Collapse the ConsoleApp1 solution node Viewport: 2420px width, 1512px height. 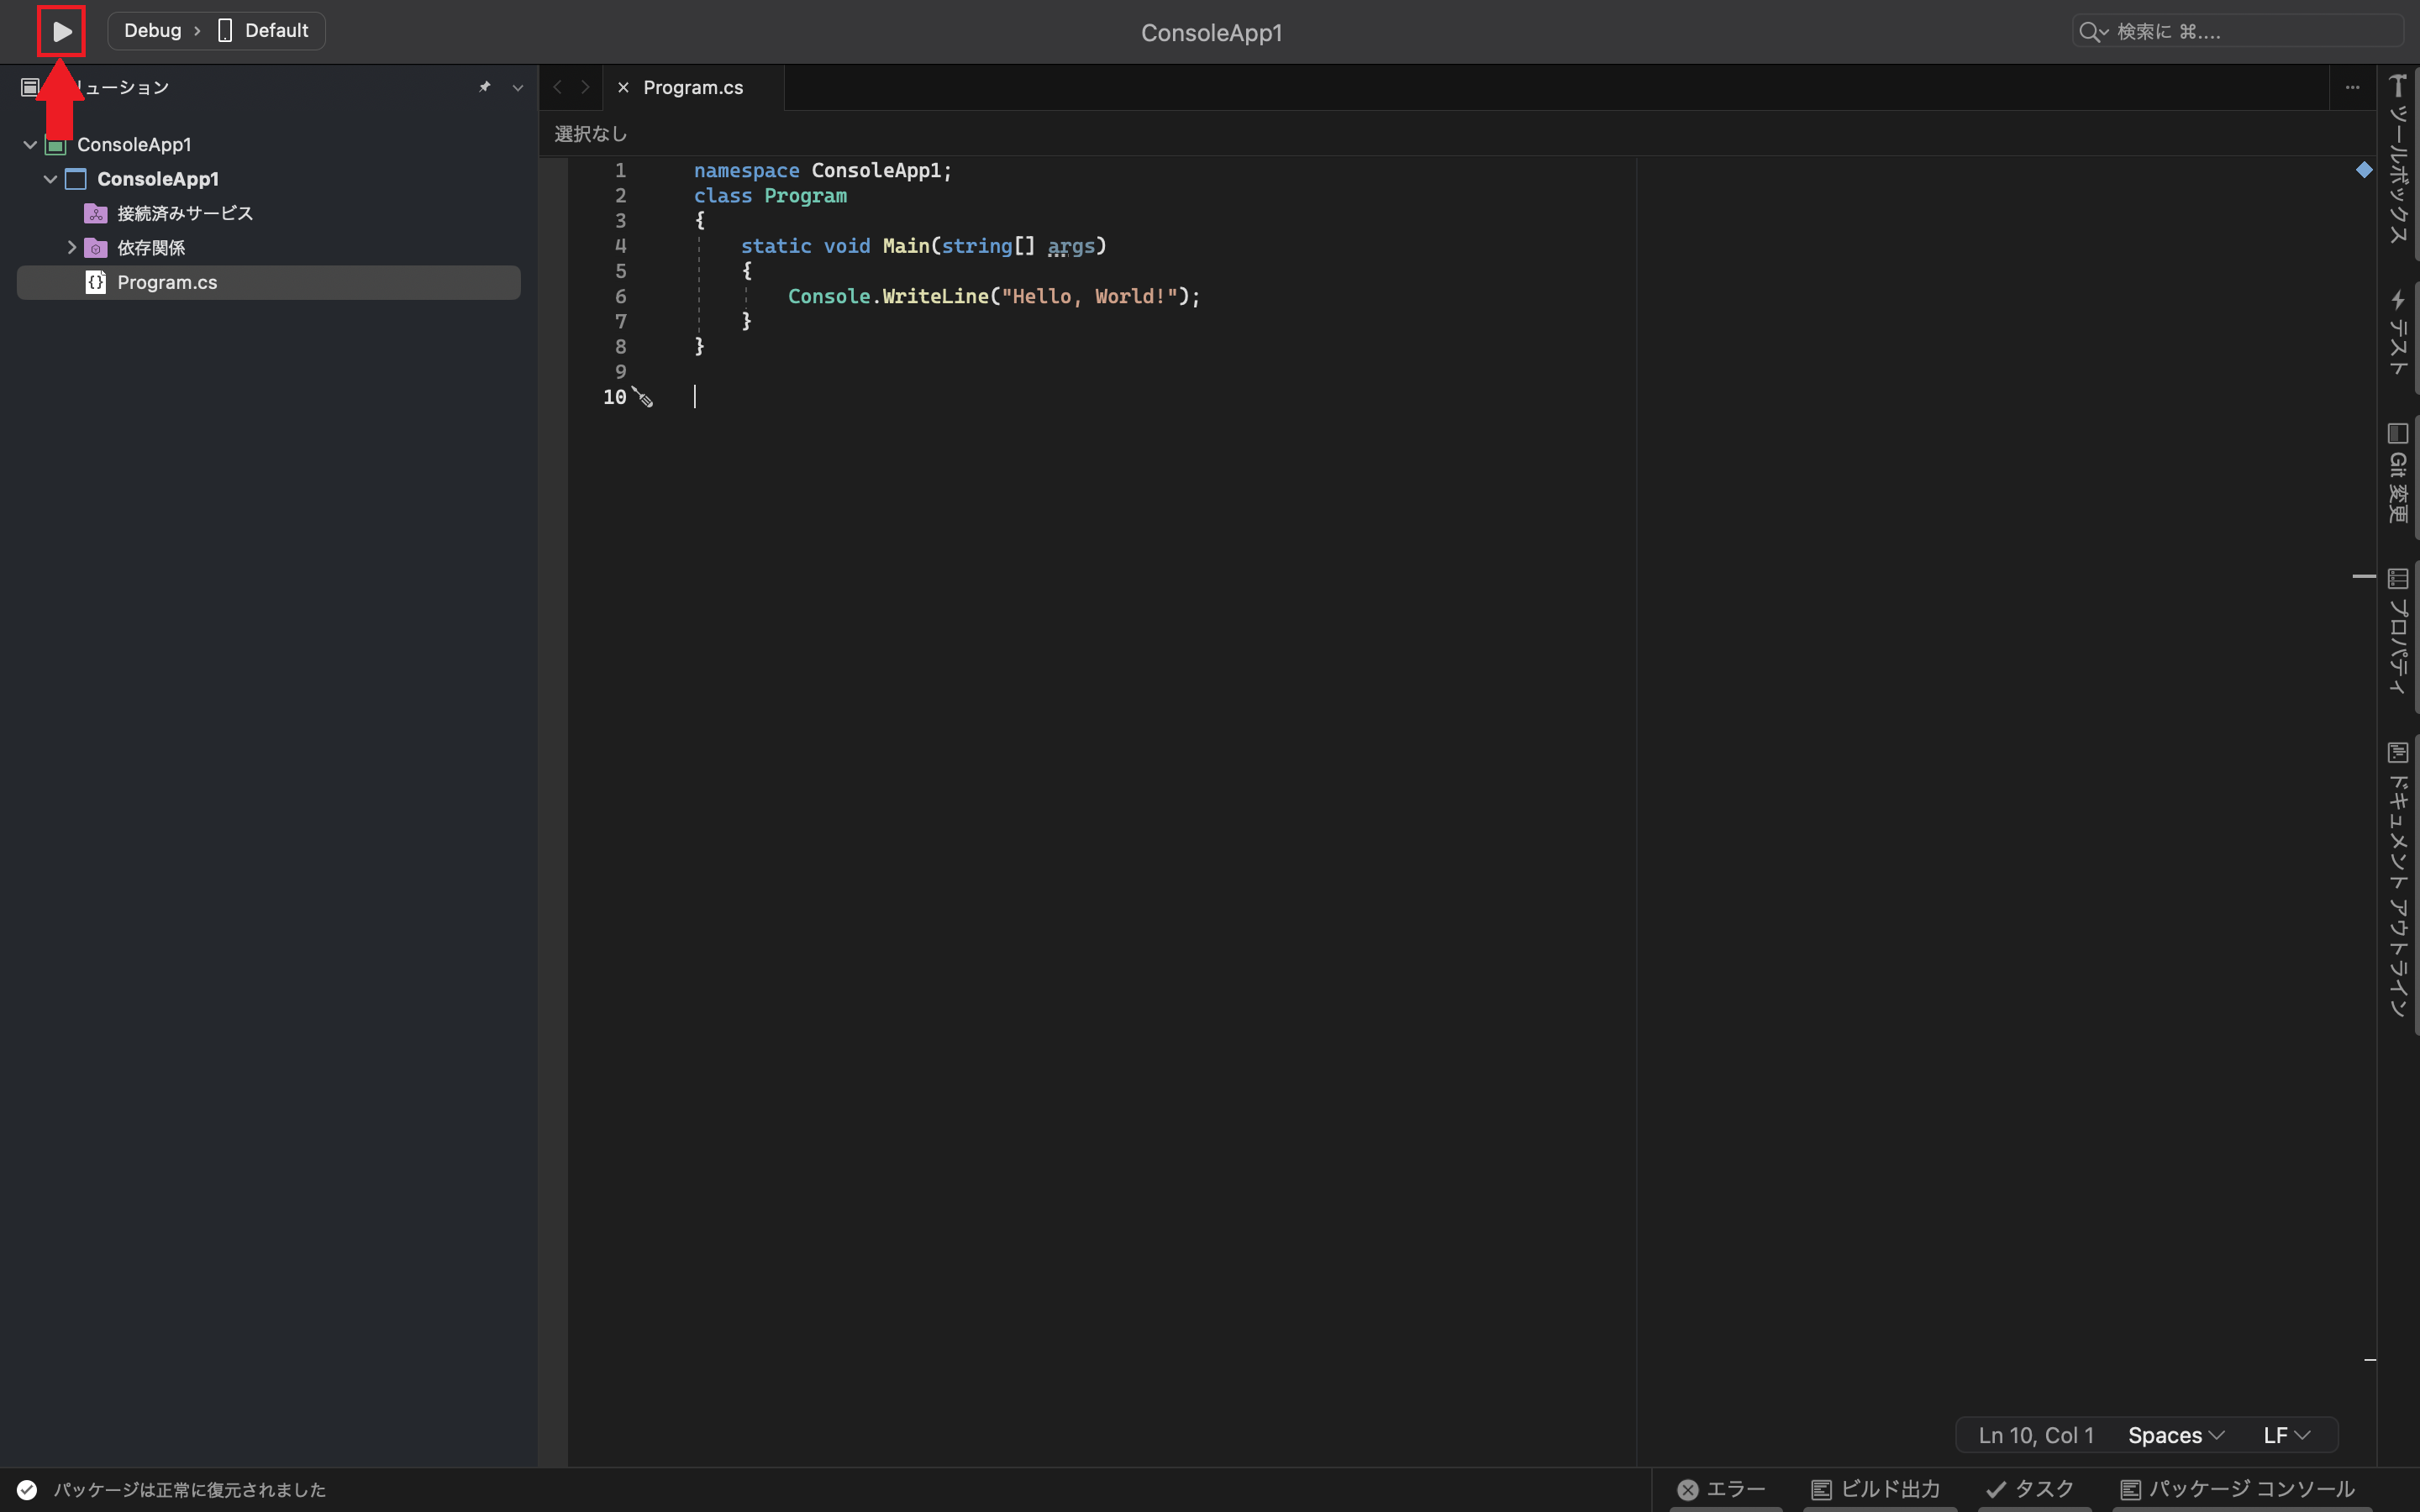pos(30,145)
